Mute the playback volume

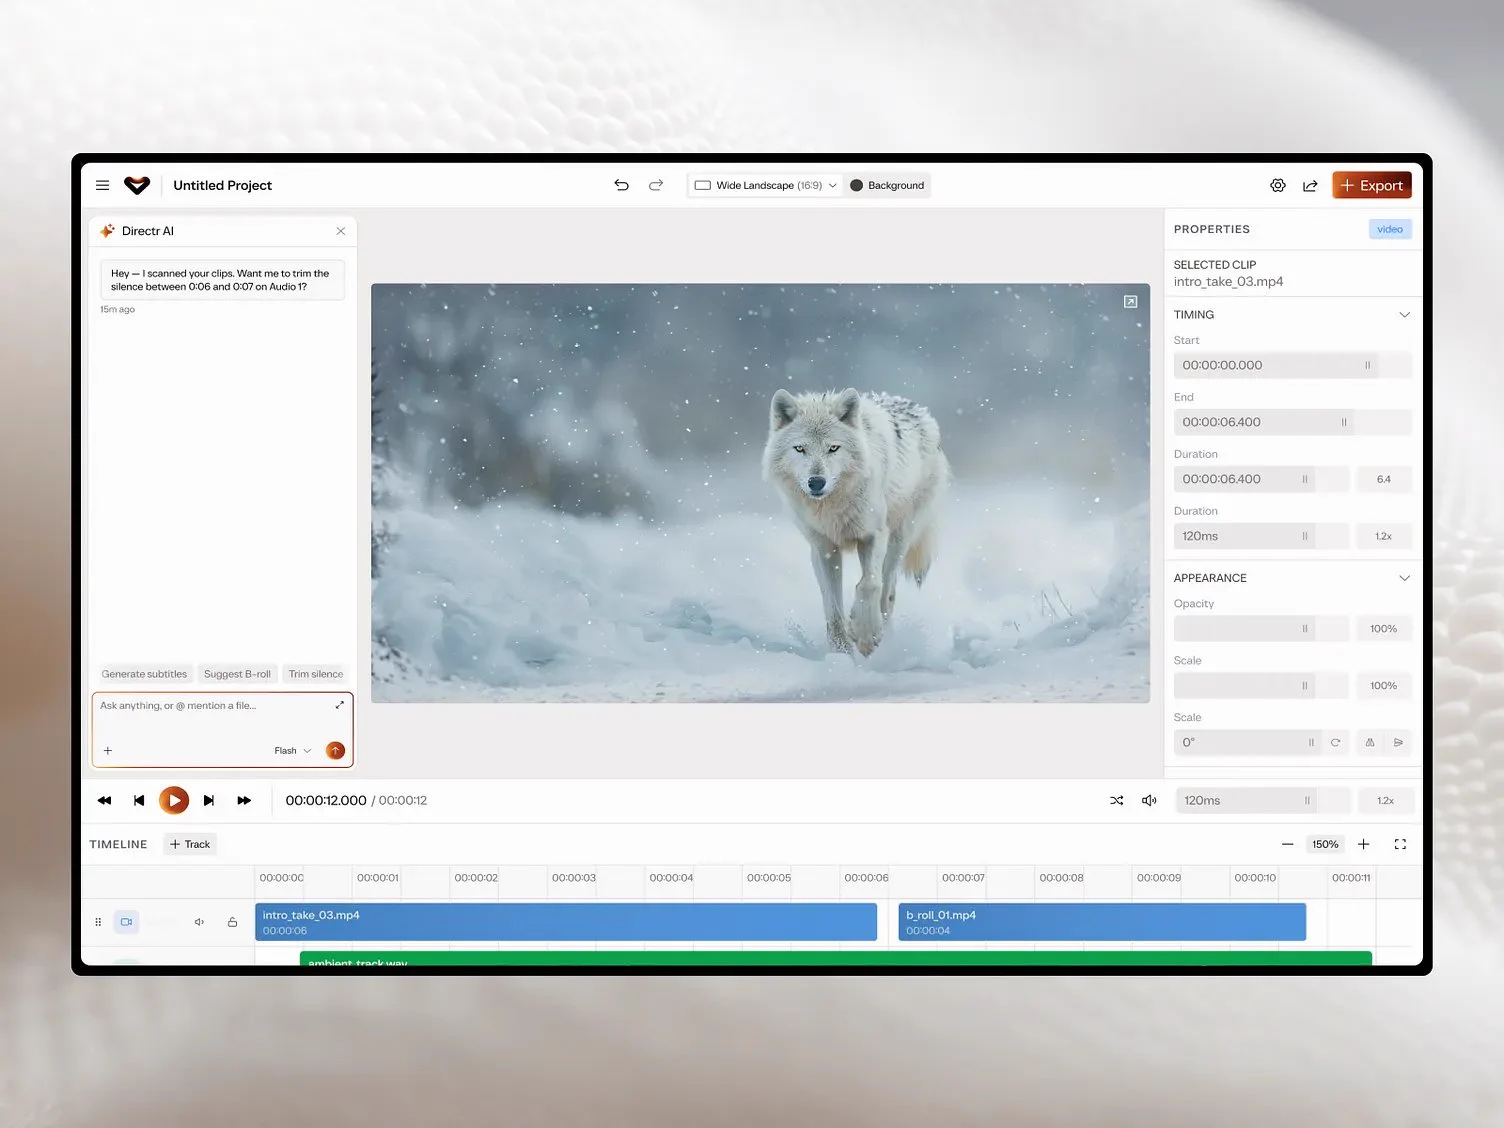(1149, 800)
